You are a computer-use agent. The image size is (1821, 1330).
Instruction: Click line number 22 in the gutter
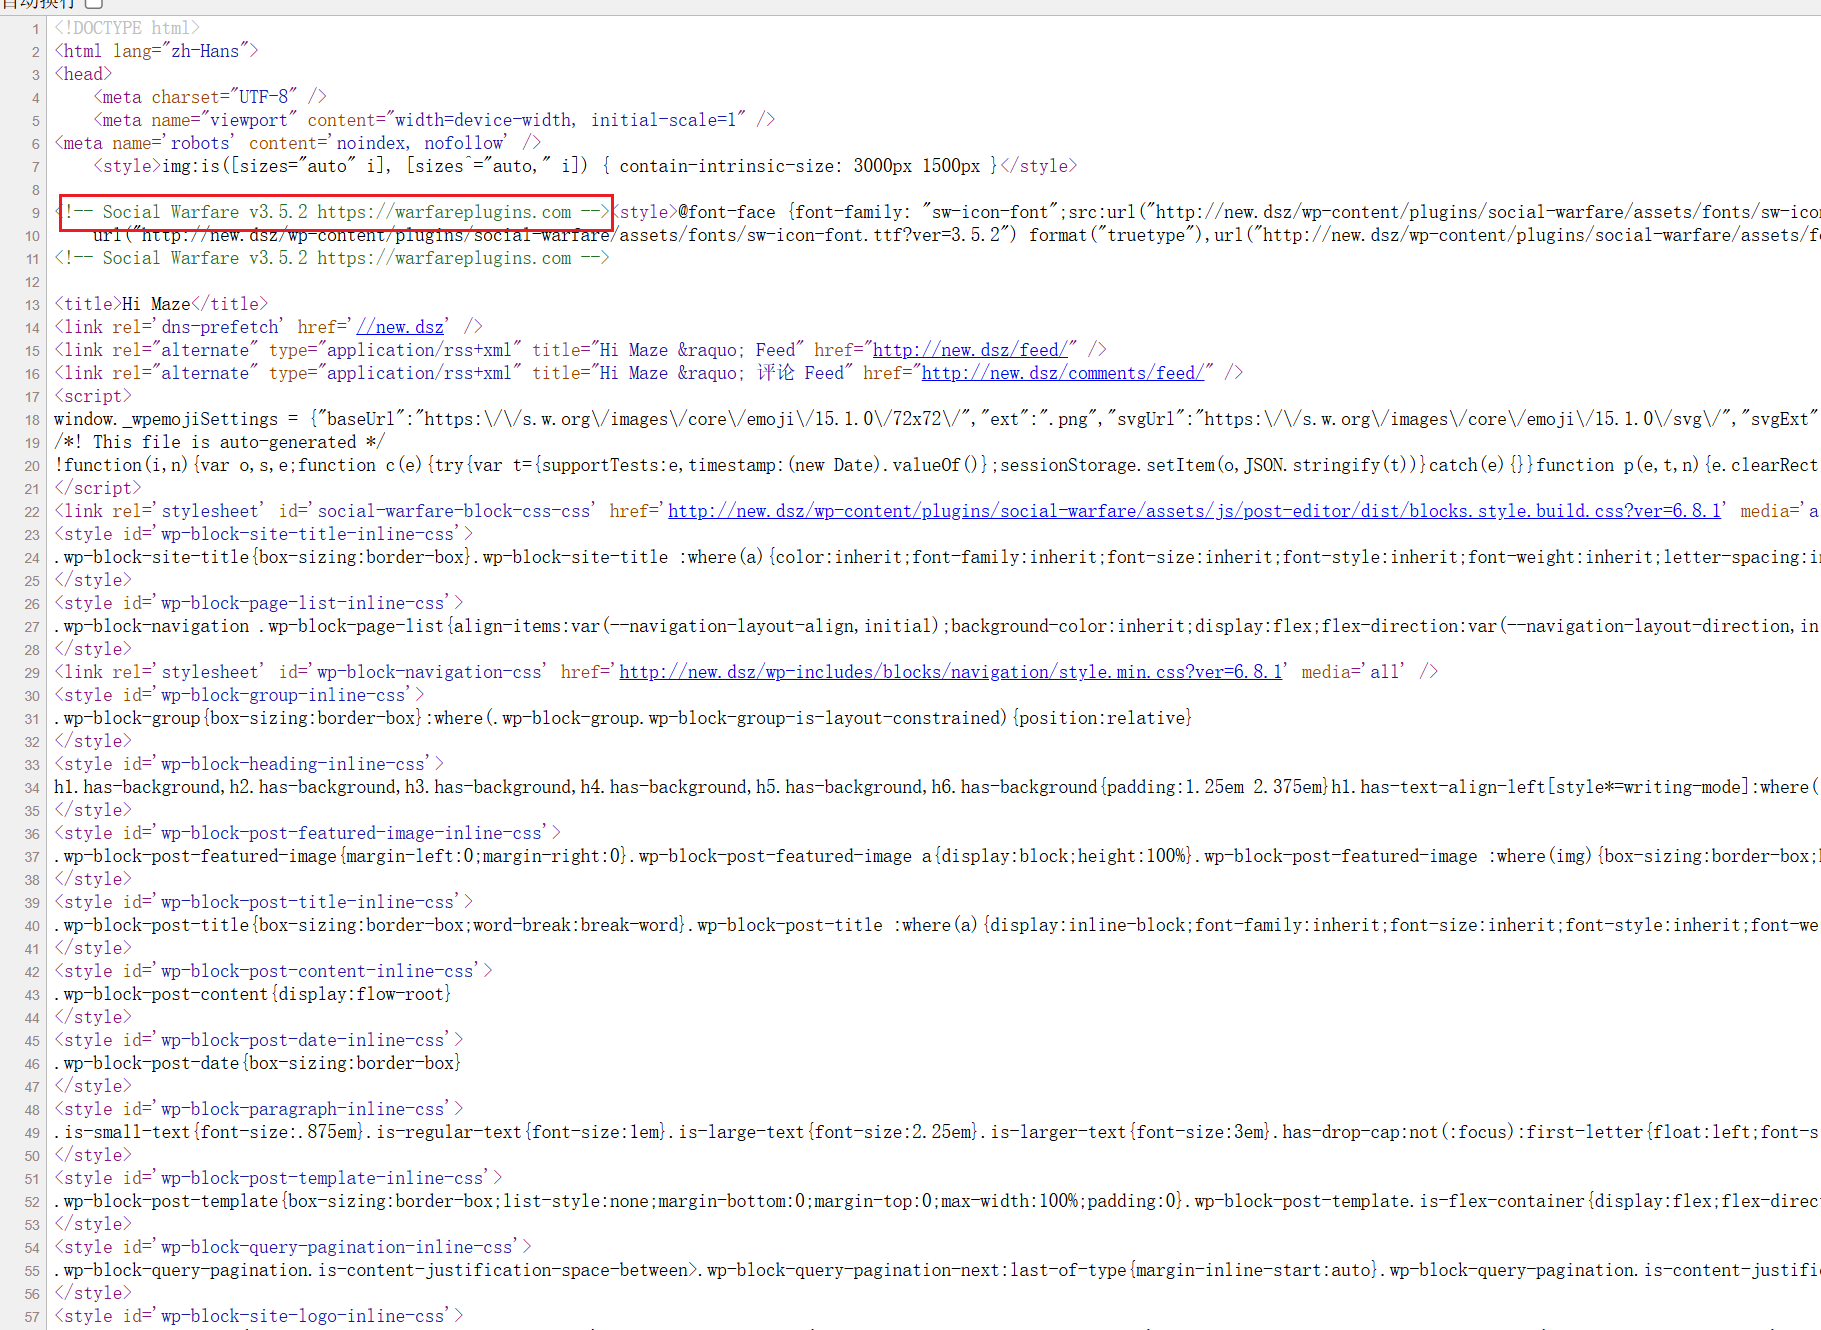click(32, 512)
